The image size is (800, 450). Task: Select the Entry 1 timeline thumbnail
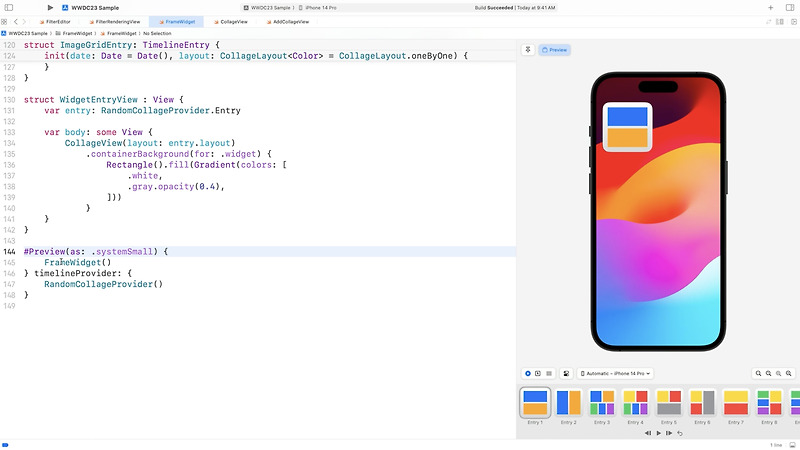[x=535, y=403]
